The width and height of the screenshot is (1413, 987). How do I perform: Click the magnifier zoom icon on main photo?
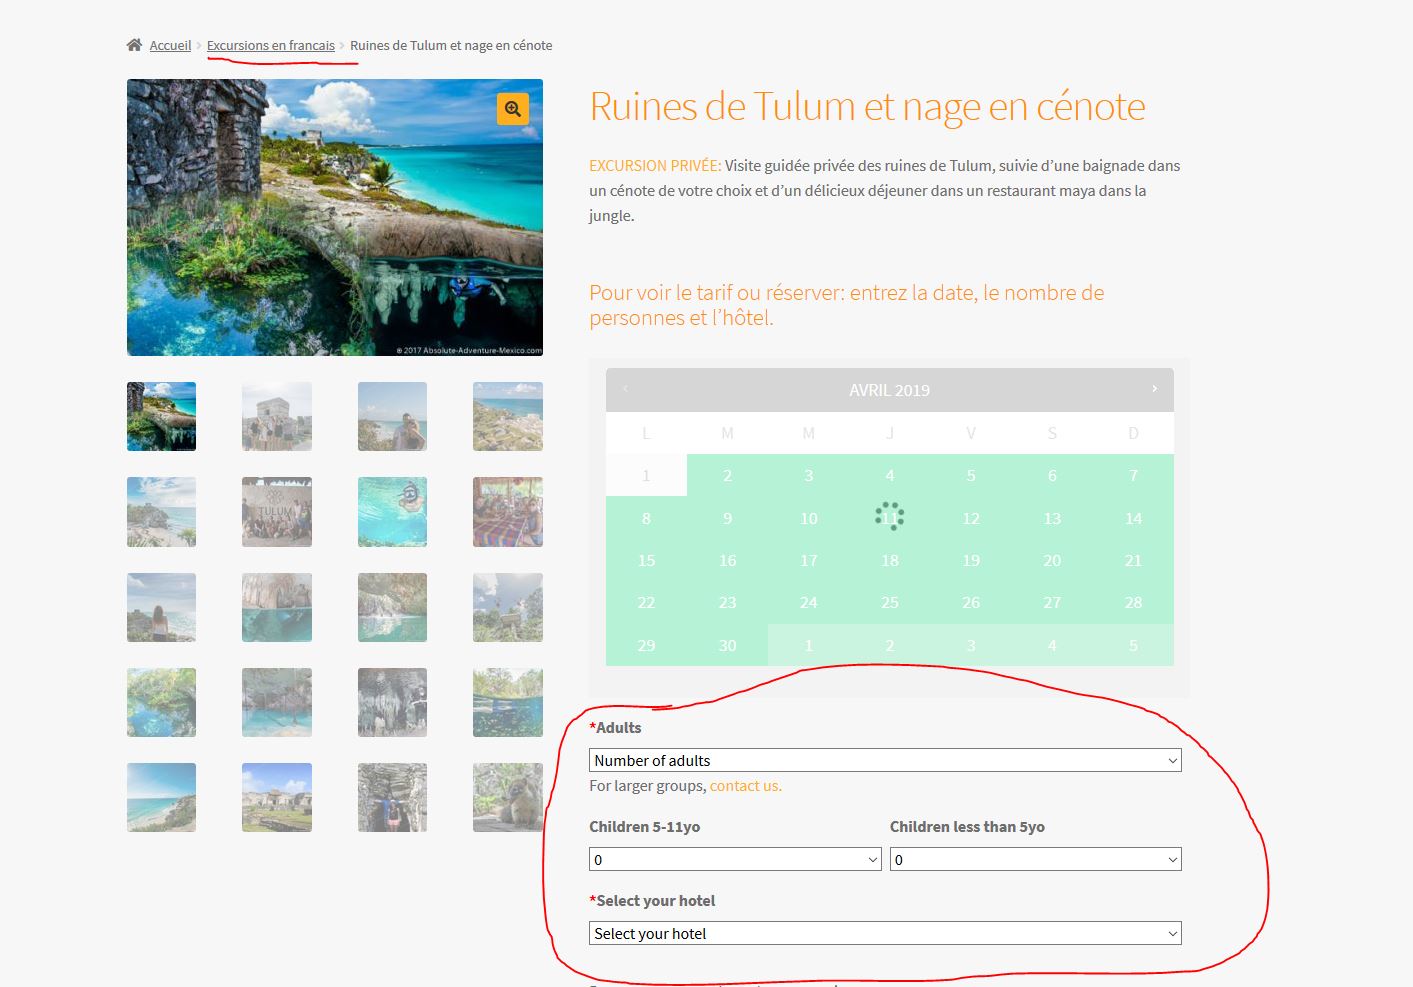(x=513, y=108)
